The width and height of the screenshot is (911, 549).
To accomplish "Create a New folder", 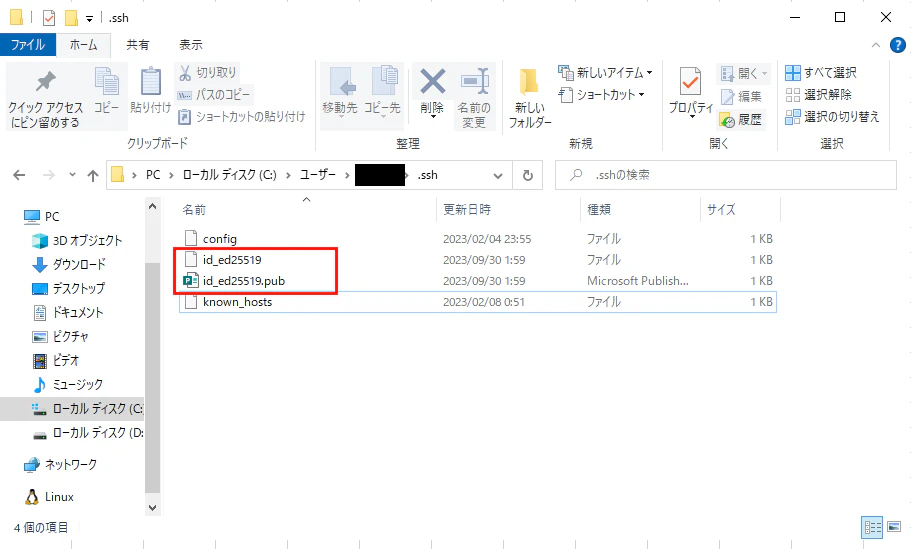I will pyautogui.click(x=530, y=96).
